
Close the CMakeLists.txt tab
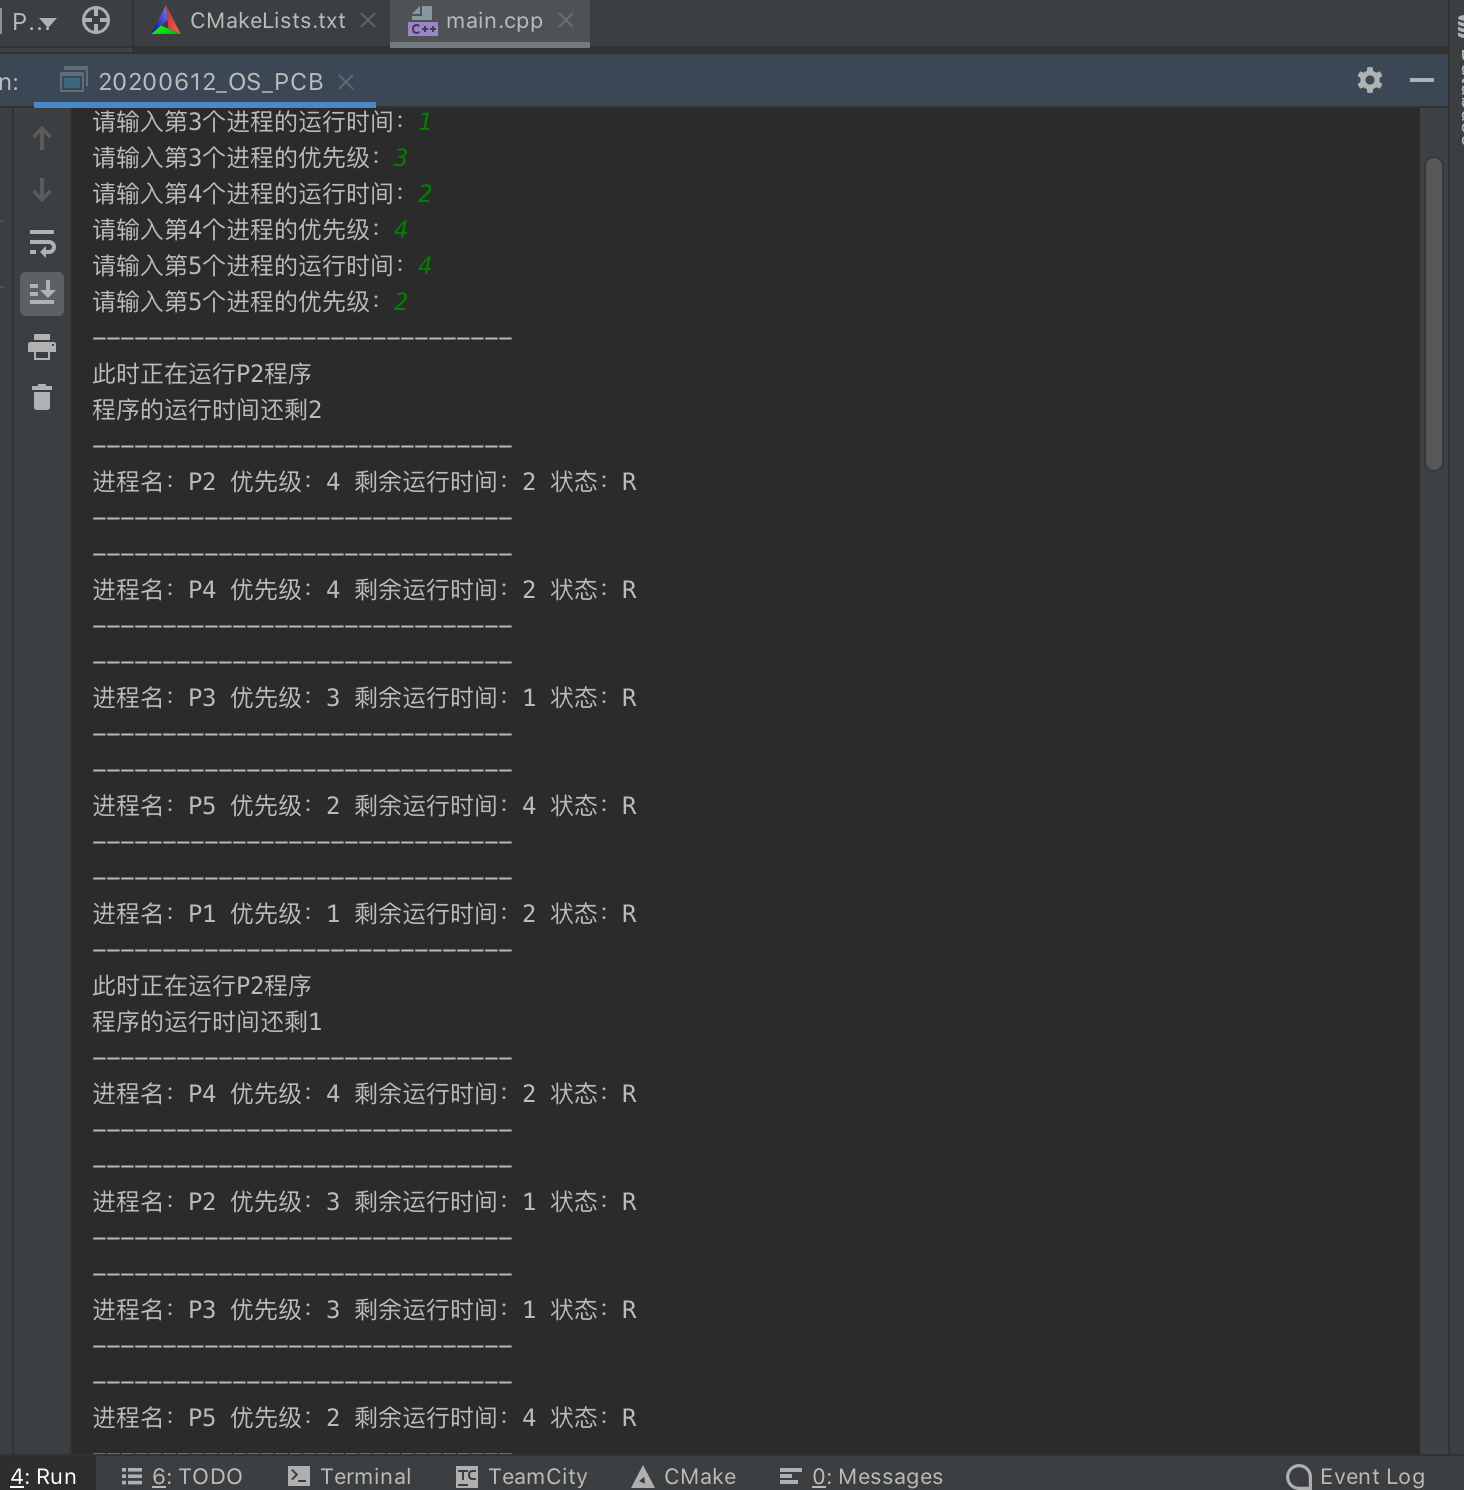coord(368,20)
